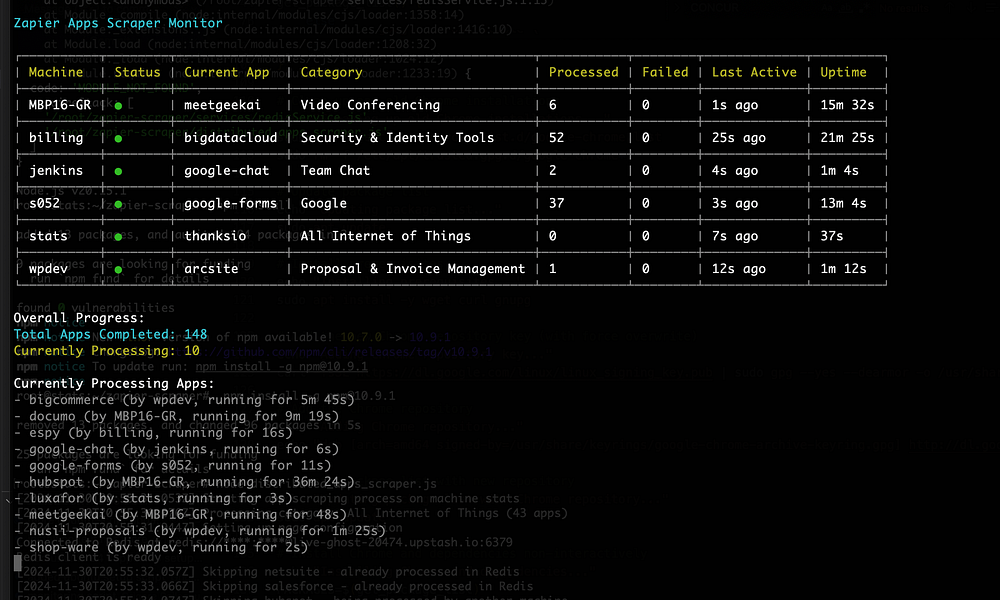
Task: Click the 'Overall Progress:' heading
Action: [79, 318]
